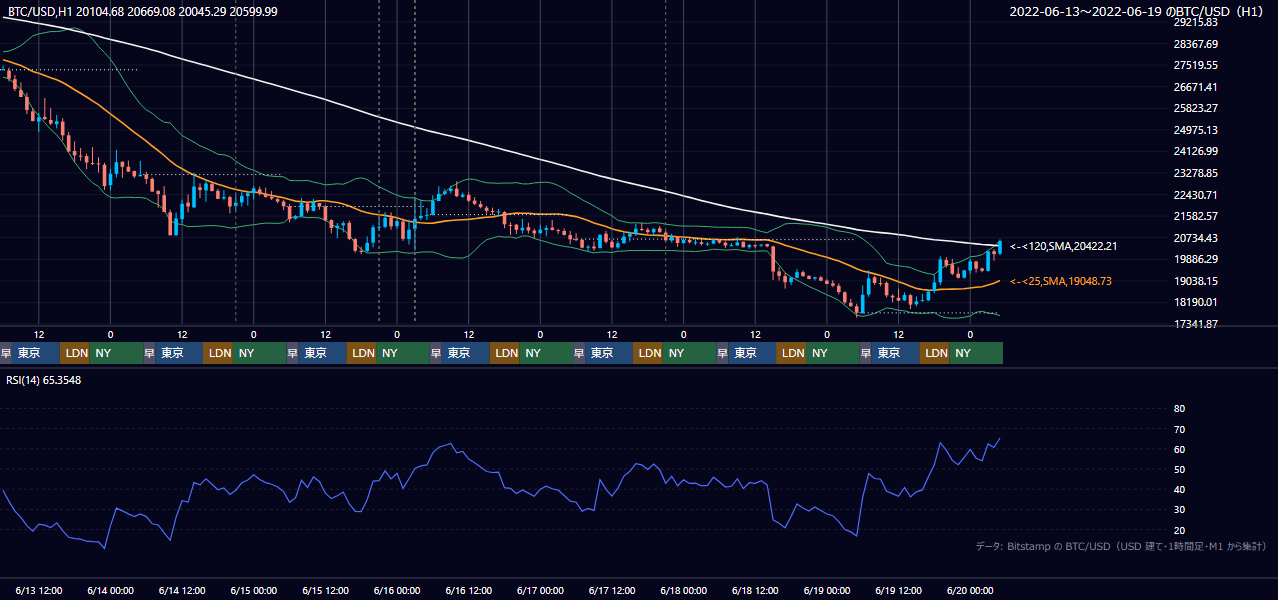Click the 6/15 00:00 date label
1278x600 pixels.
click(254, 590)
